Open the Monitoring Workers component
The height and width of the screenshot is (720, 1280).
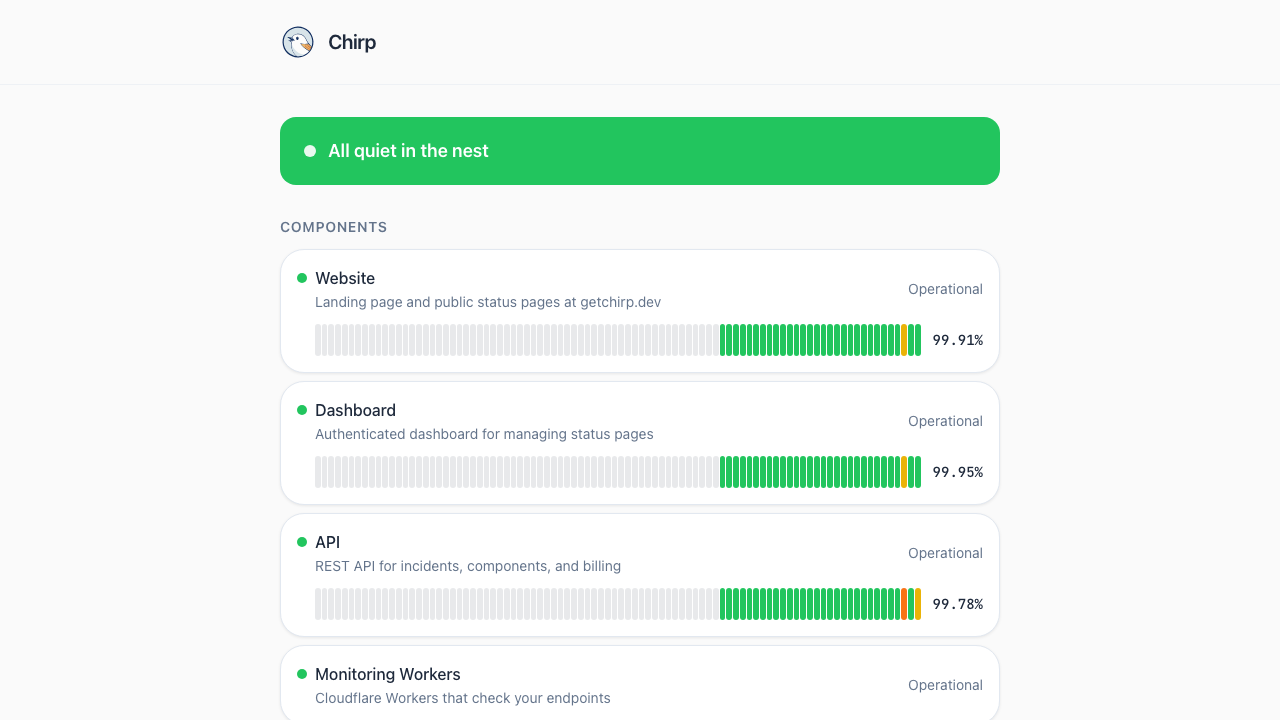coord(387,674)
